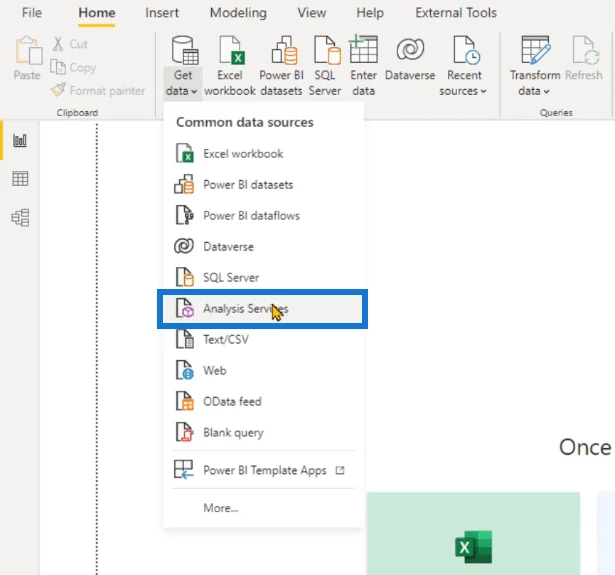Select the View ribbon tab
The height and width of the screenshot is (575, 615).
[311, 13]
